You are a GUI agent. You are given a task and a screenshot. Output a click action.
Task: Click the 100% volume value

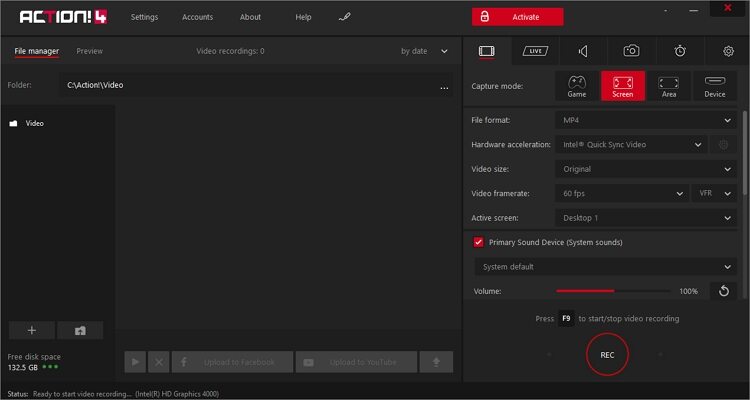click(688, 291)
